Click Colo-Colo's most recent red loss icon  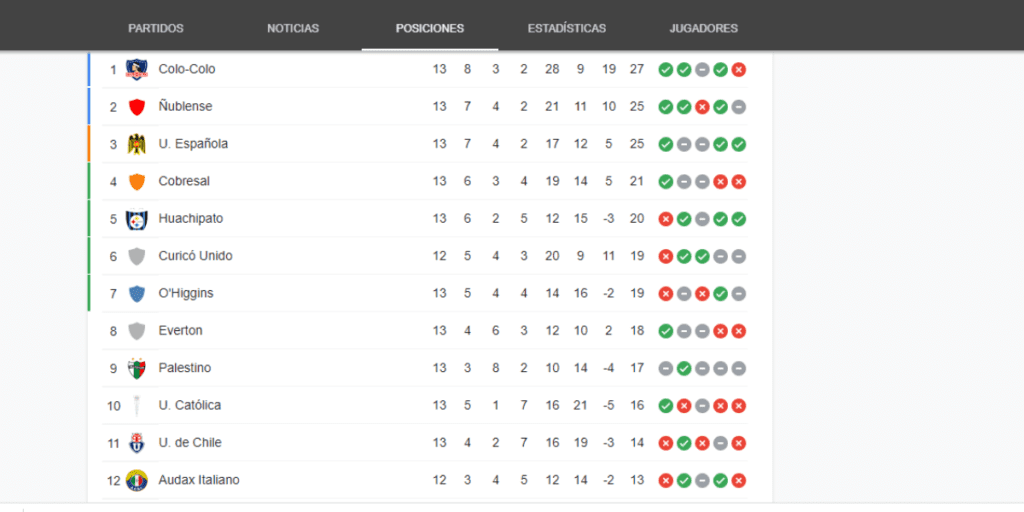pyautogui.click(x=739, y=70)
